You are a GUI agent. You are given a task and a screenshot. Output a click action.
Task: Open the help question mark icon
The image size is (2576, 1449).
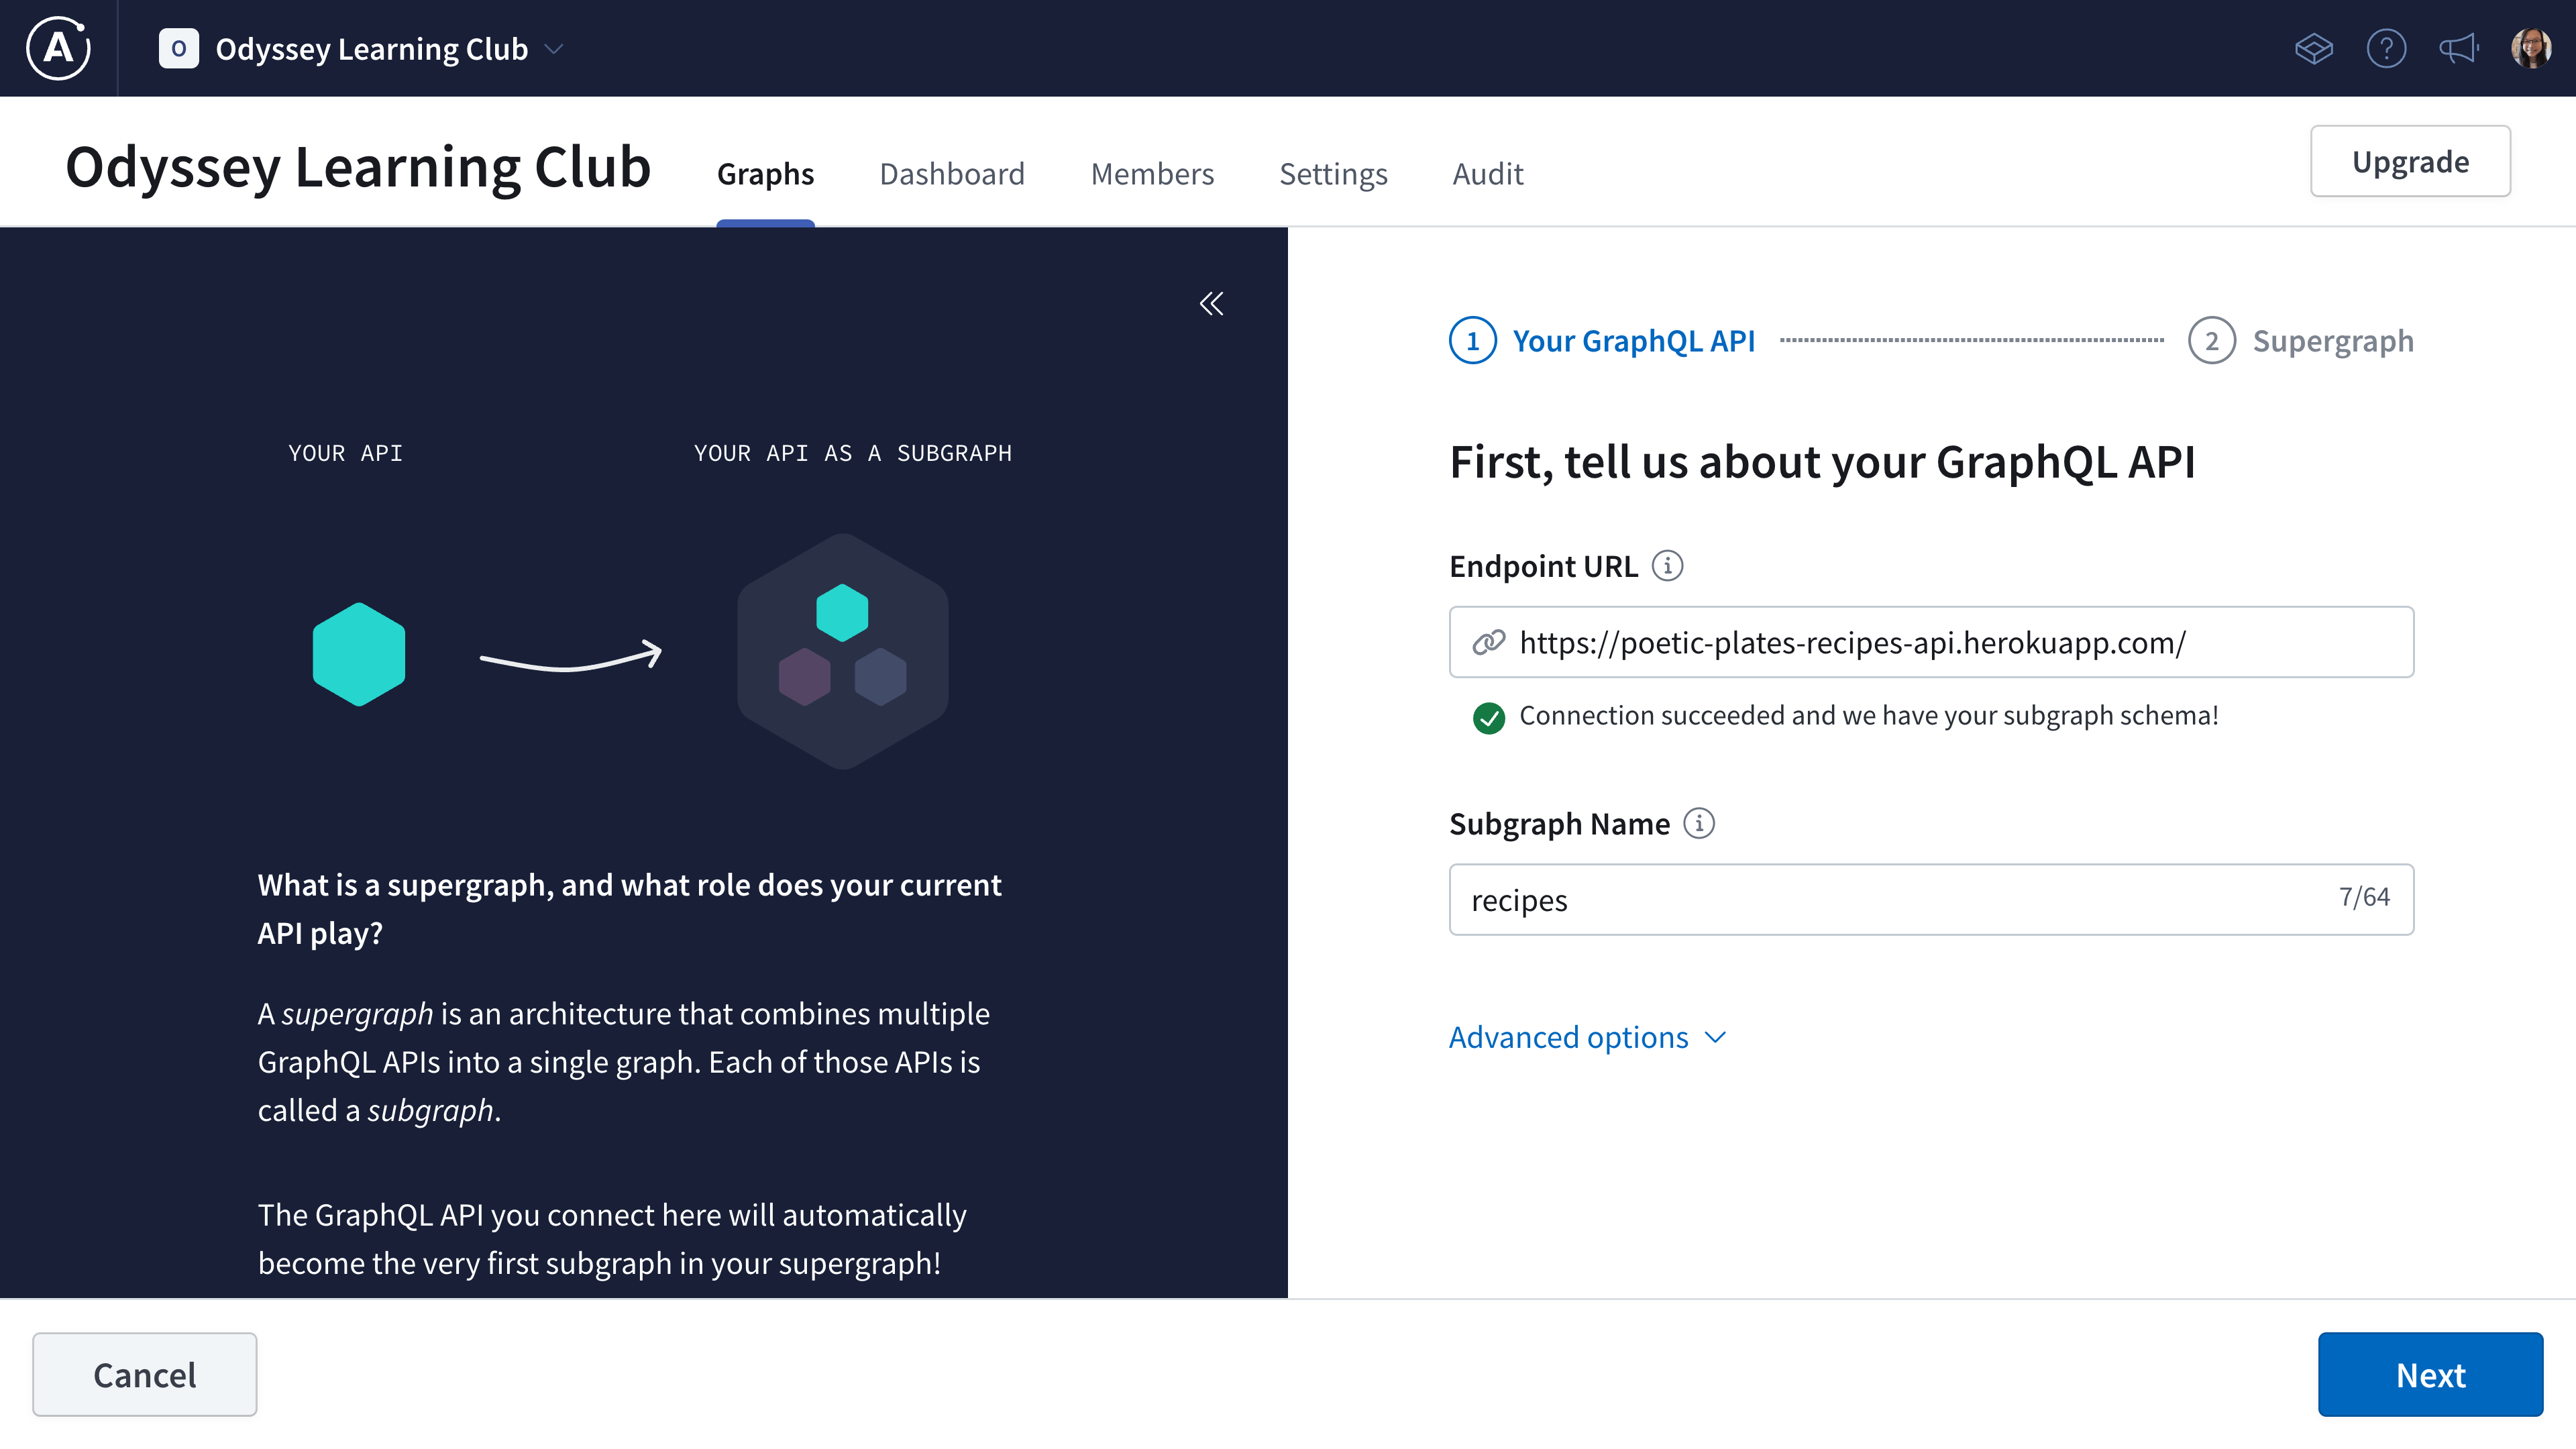coord(2387,47)
